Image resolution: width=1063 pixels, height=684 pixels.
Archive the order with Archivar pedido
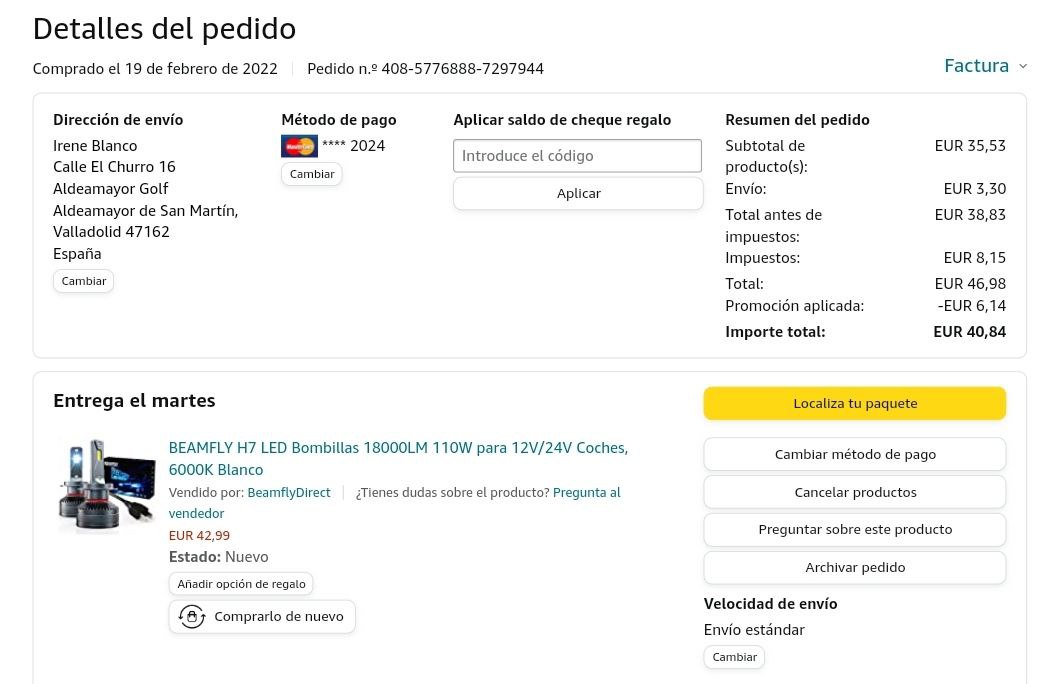[x=854, y=567]
